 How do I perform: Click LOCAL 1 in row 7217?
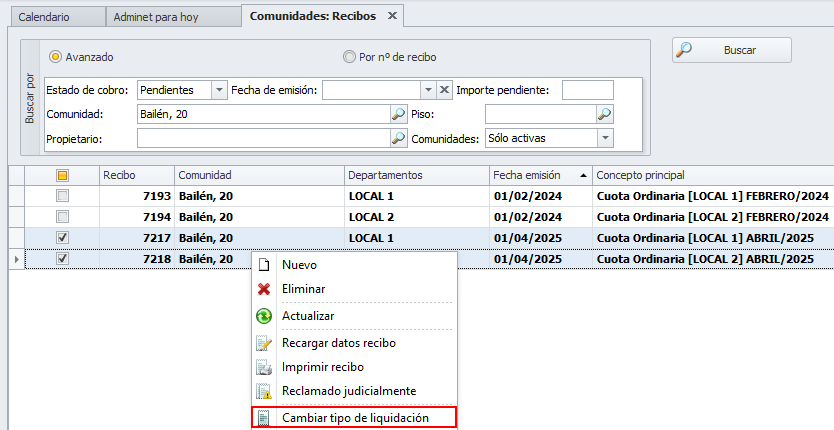pyautogui.click(x=371, y=238)
